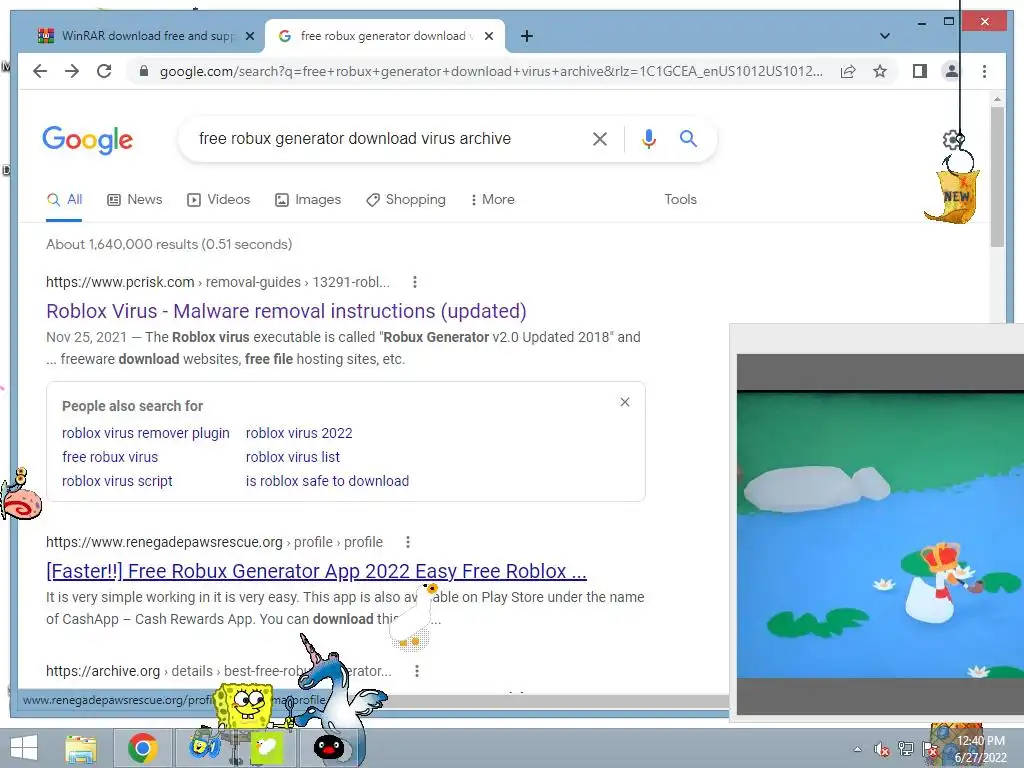Select the free robux generator tab
Viewport: 1024px width, 768px height.
pyautogui.click(x=384, y=36)
